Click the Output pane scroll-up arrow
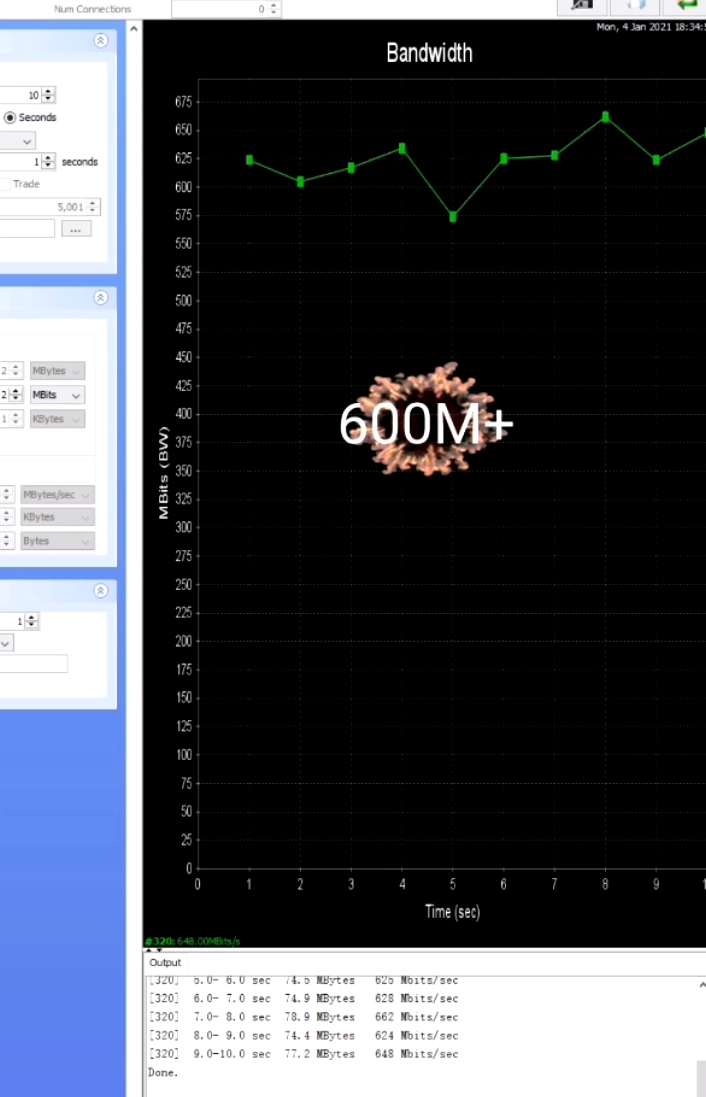706x1097 pixels. [x=702, y=985]
